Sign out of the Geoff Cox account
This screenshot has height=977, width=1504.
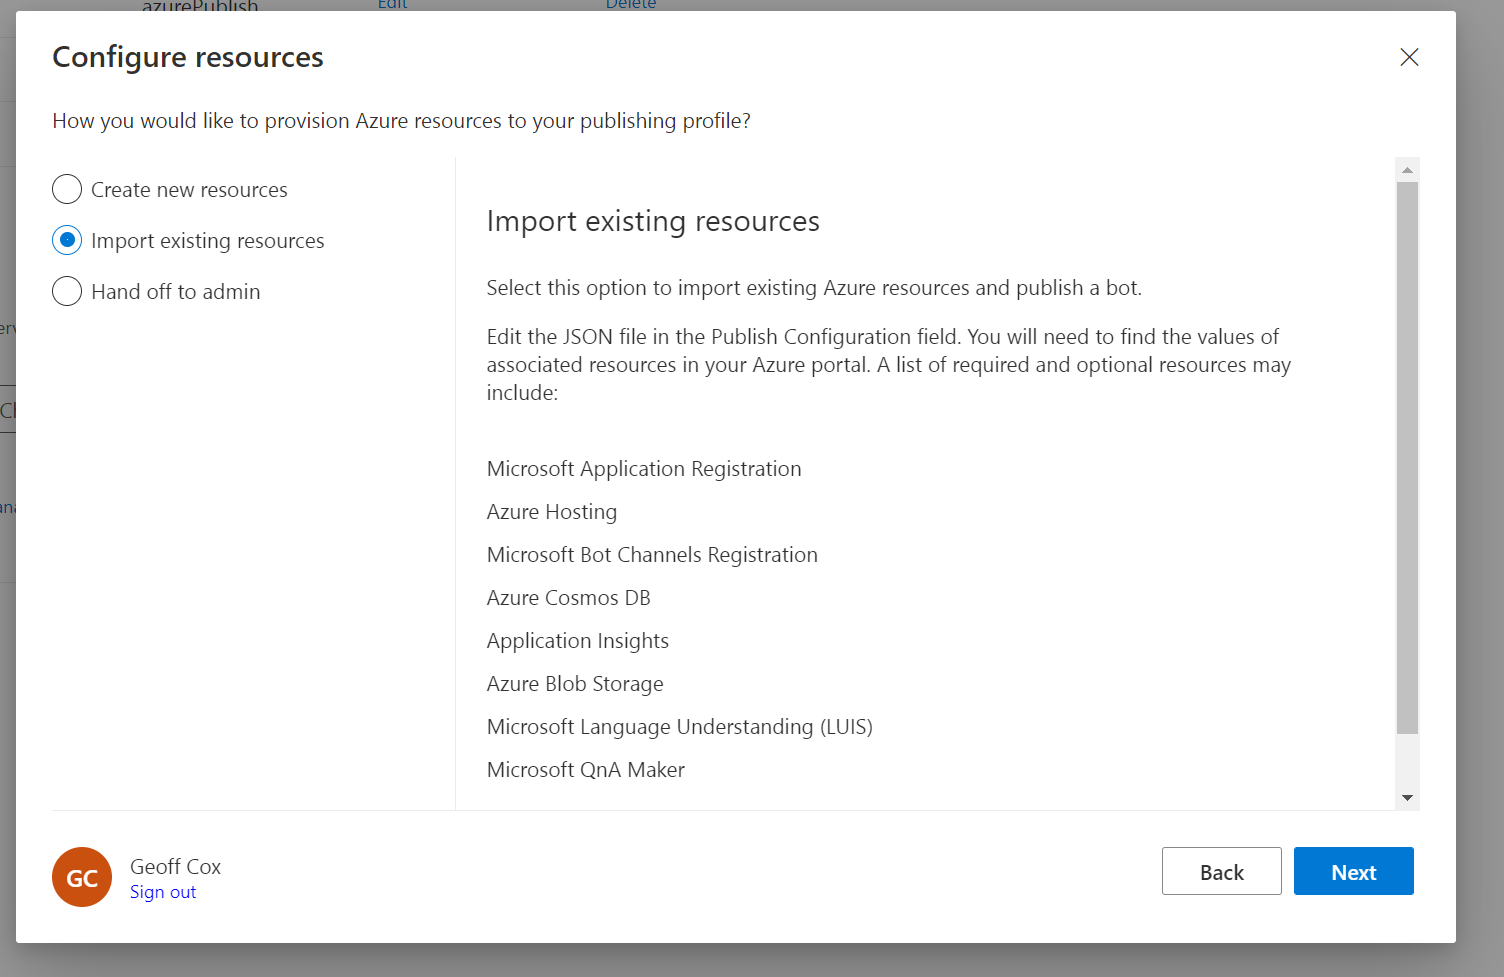(x=163, y=892)
